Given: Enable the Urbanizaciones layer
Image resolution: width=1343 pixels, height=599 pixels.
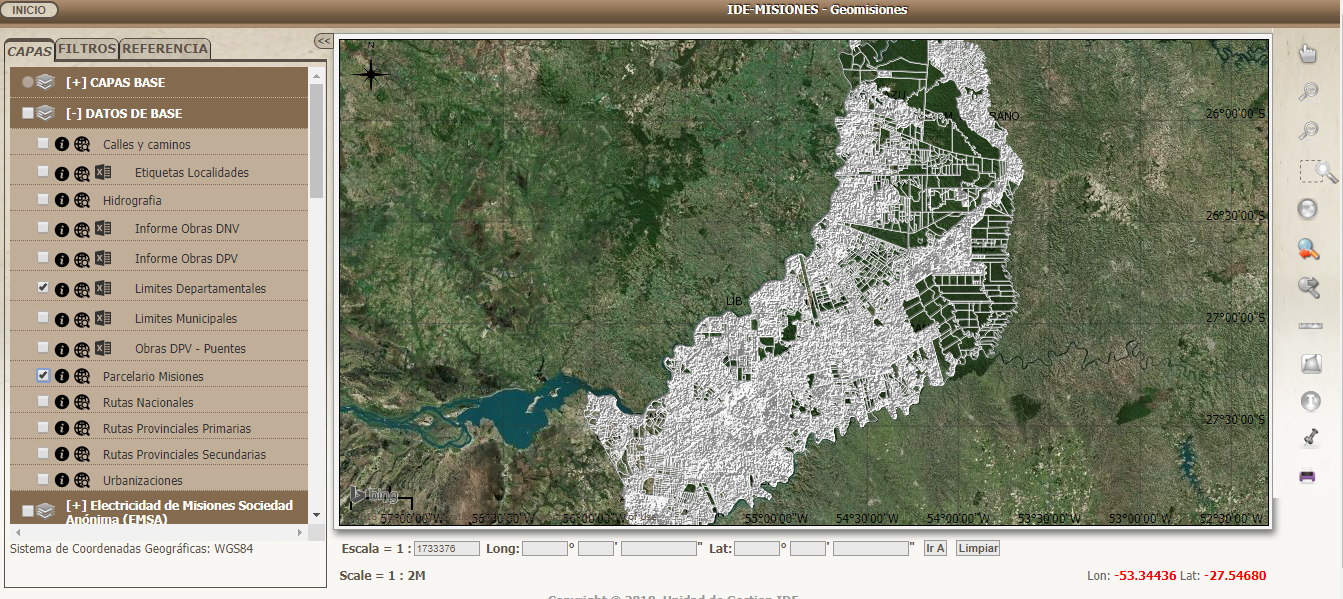Looking at the screenshot, I should pos(43,480).
